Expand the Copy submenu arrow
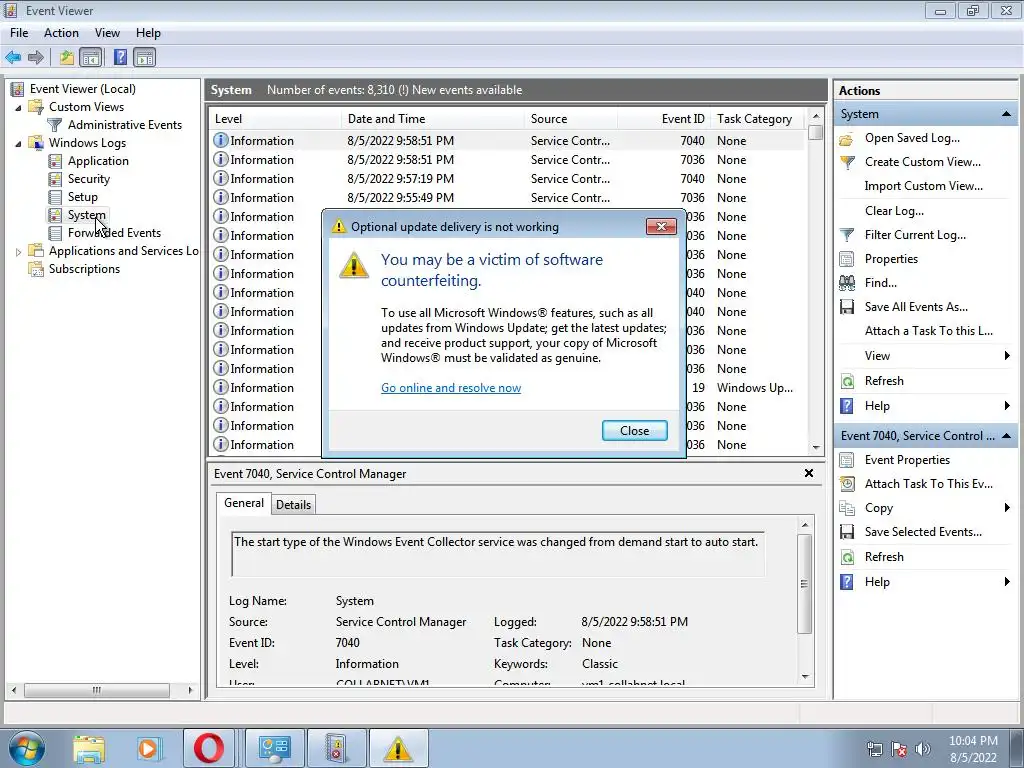 1007,508
